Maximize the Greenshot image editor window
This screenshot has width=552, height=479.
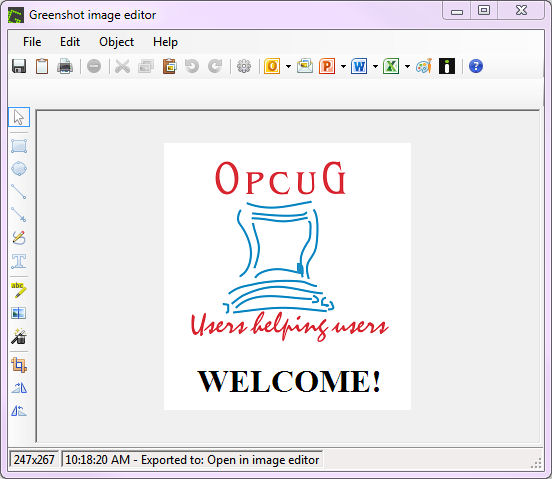click(484, 10)
